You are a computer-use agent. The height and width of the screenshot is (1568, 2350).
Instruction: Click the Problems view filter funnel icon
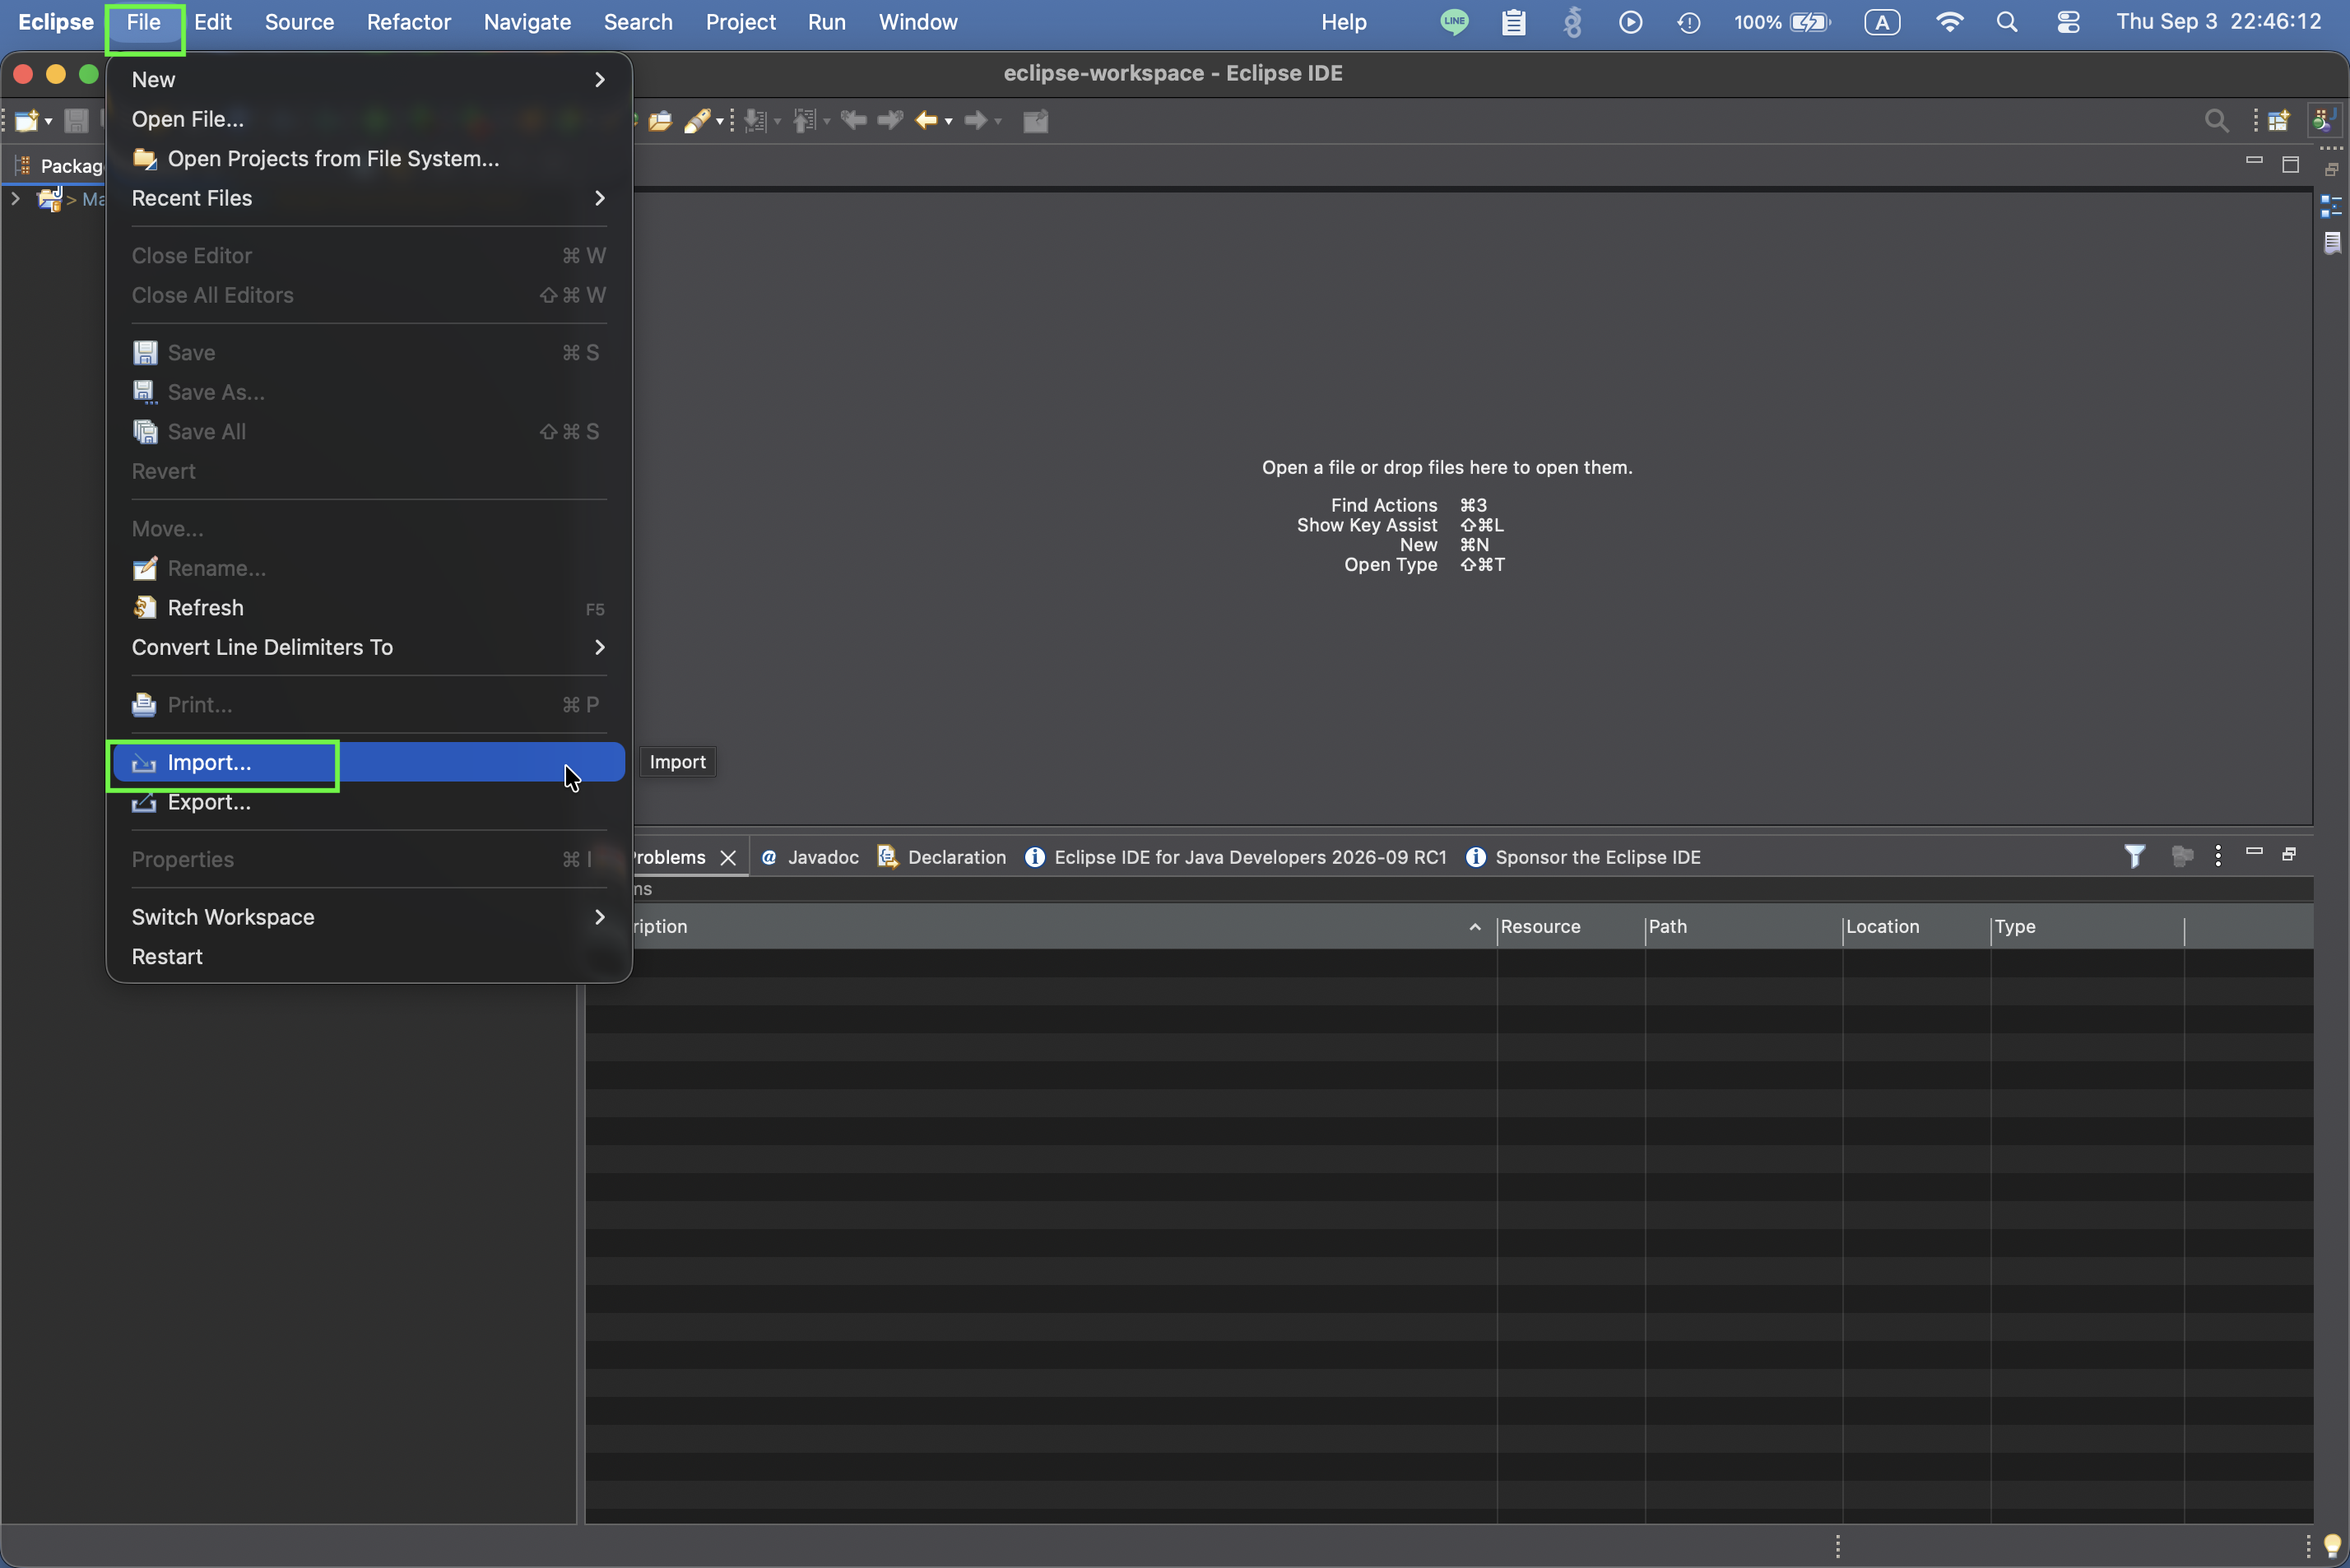click(2134, 856)
